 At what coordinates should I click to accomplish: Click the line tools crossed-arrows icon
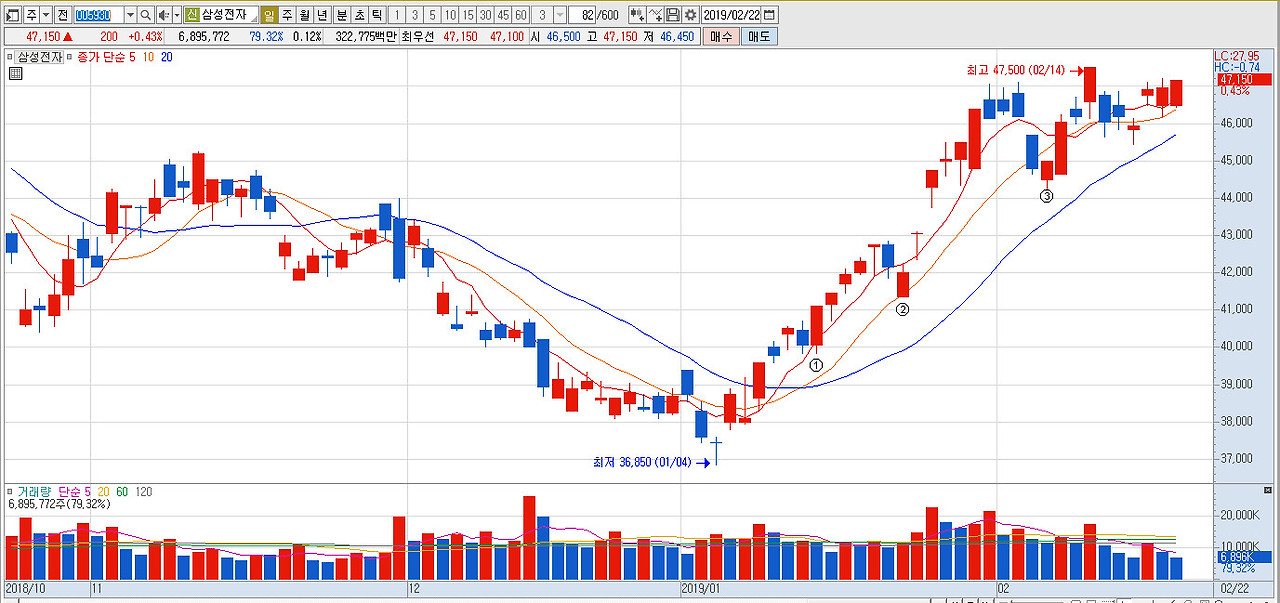(656, 15)
